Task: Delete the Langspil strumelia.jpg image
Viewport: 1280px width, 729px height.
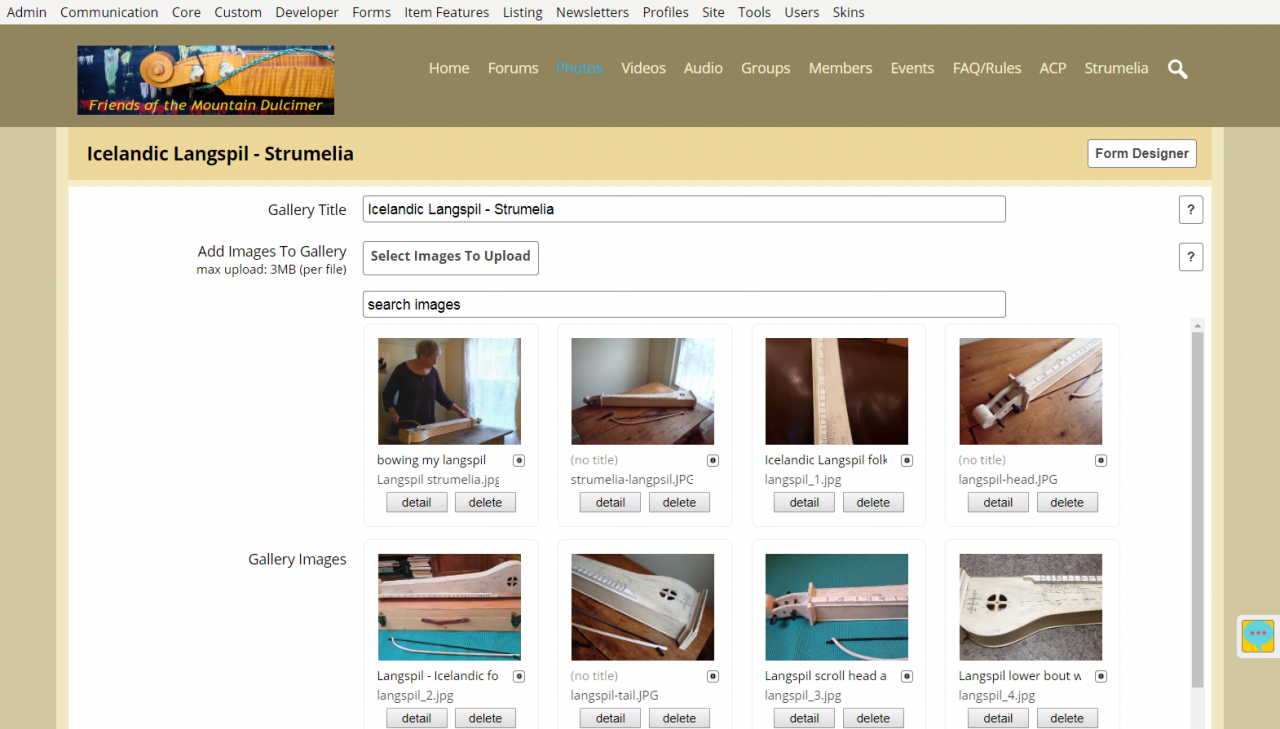Action: (x=485, y=502)
